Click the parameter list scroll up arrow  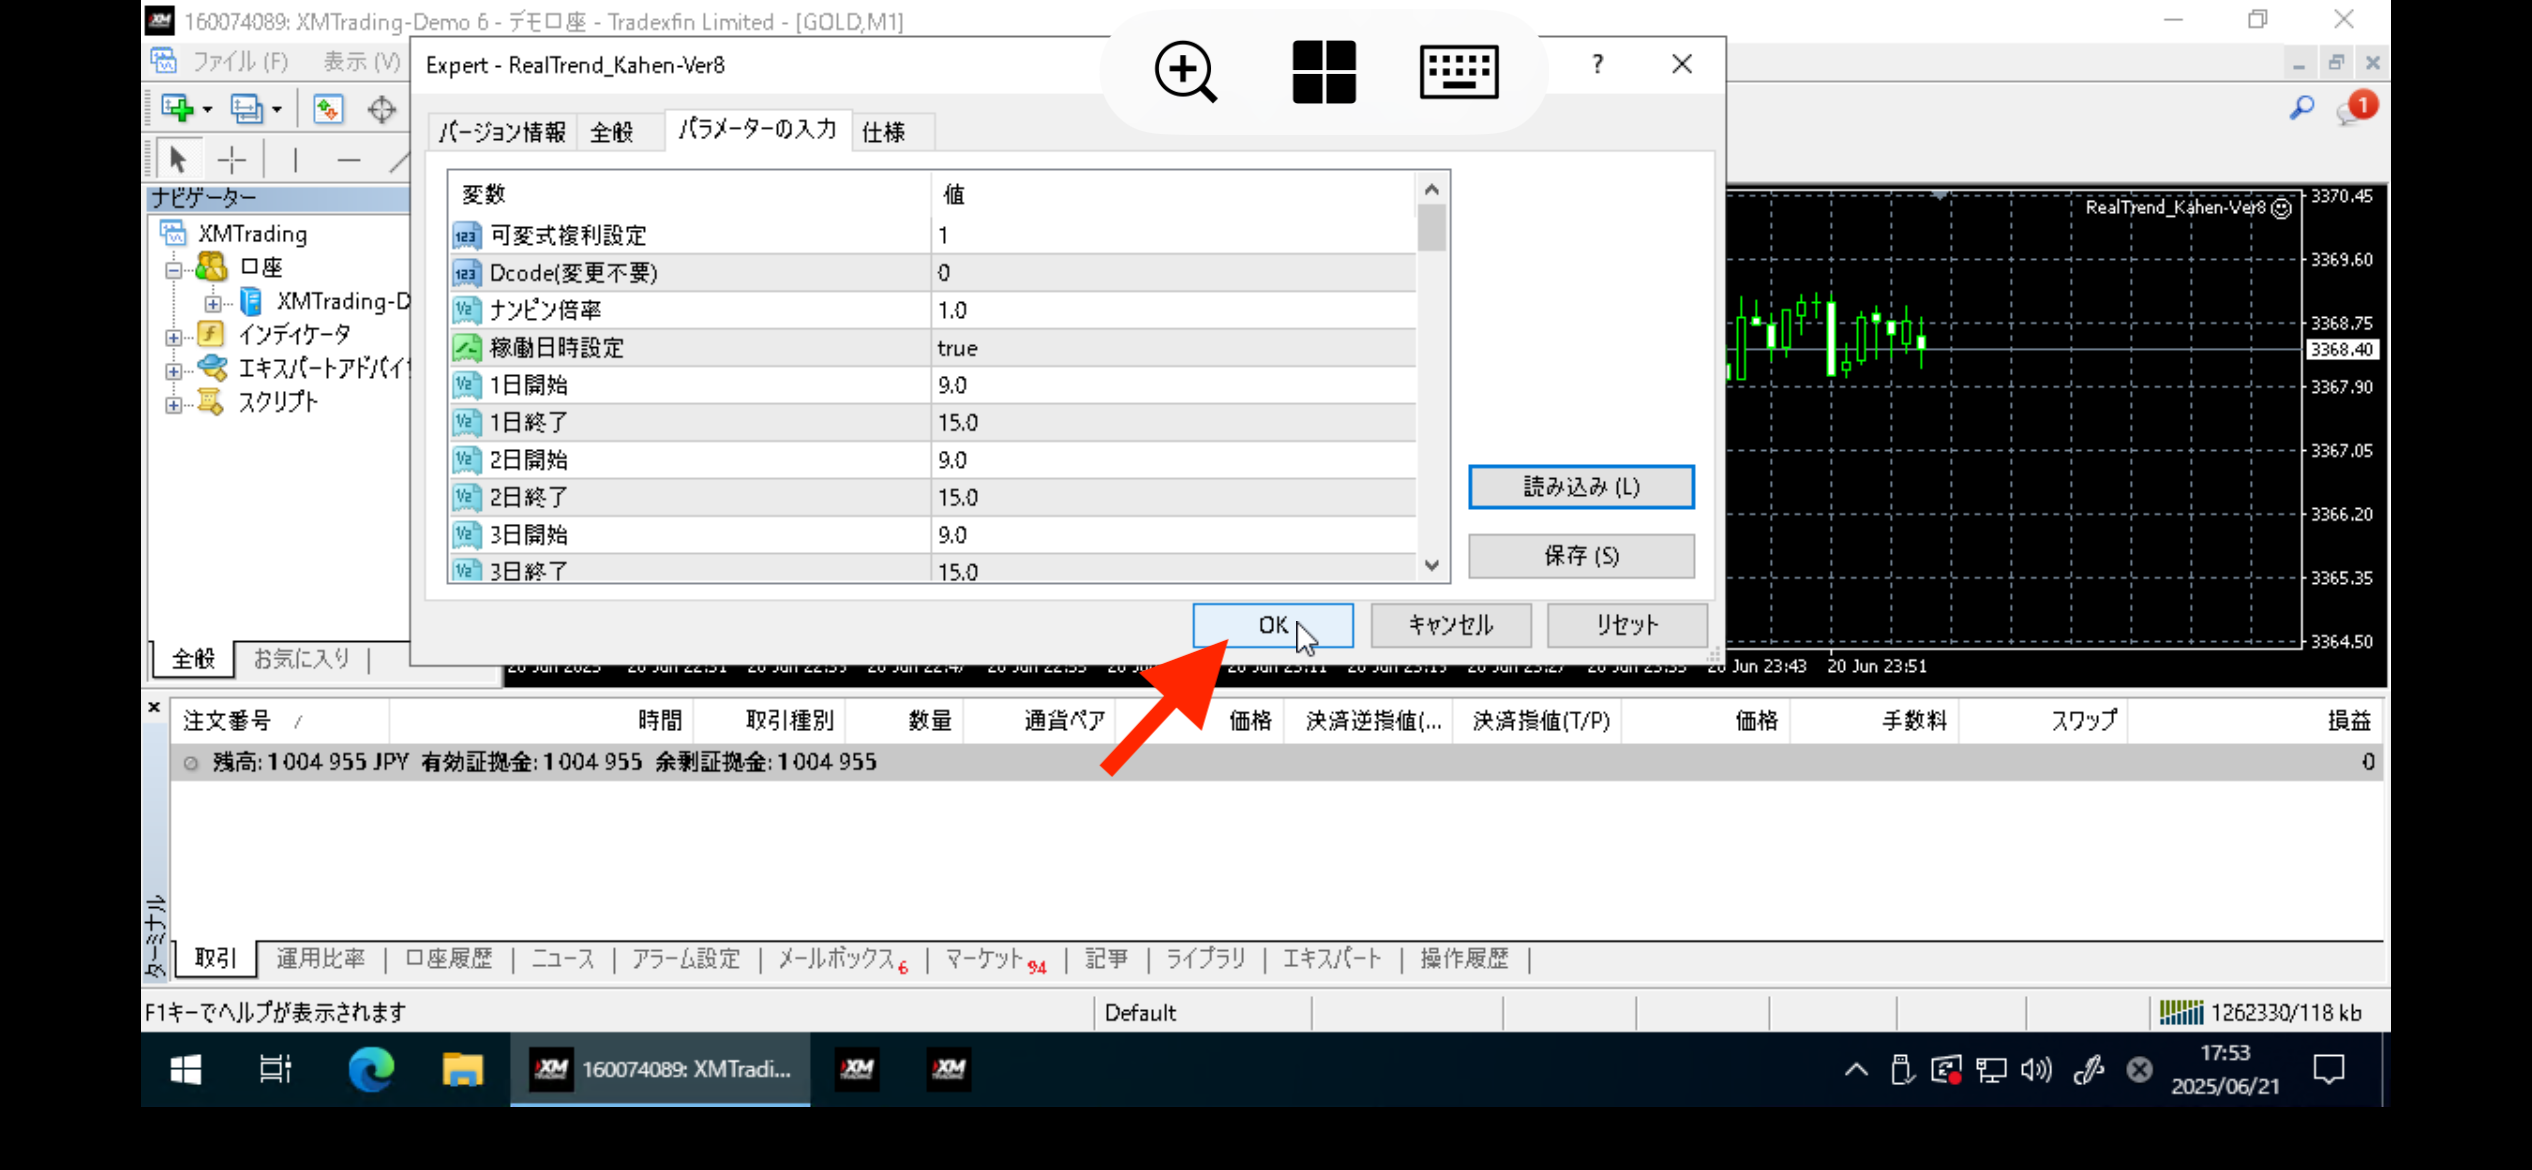(1432, 190)
